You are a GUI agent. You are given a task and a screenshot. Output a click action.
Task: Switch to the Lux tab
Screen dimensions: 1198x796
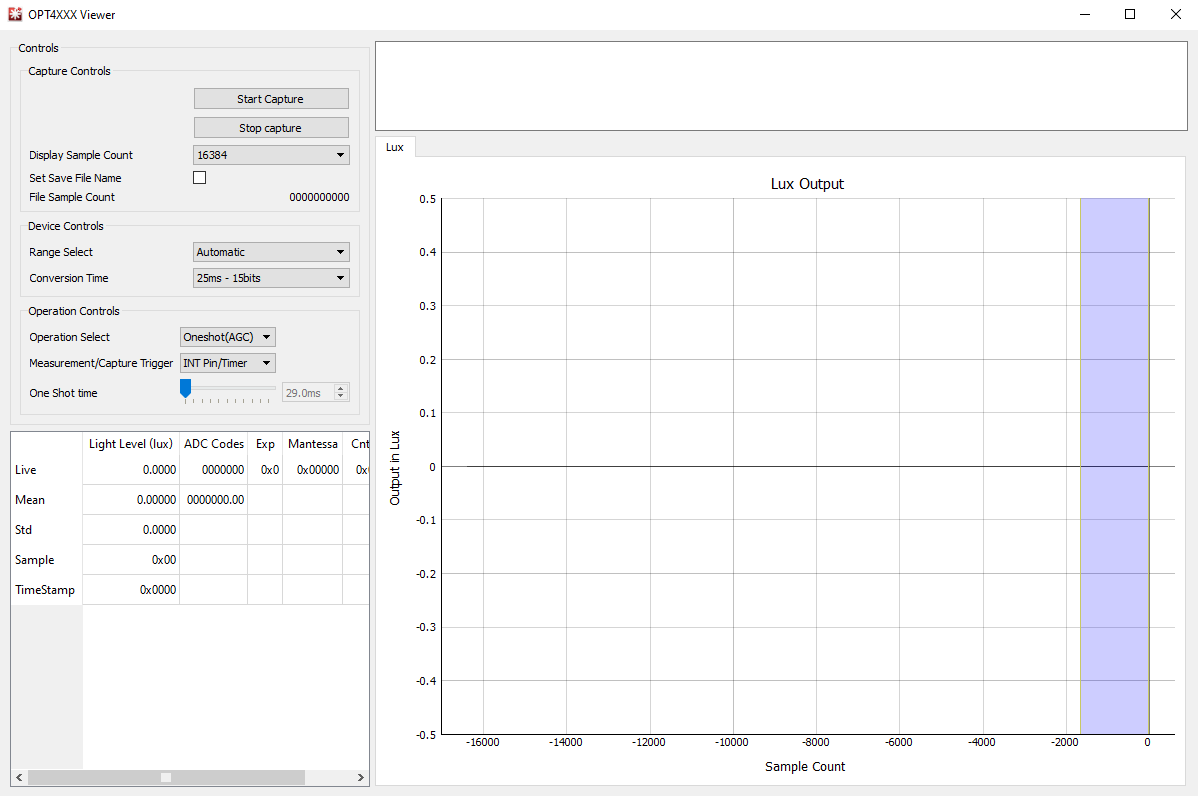coord(395,147)
